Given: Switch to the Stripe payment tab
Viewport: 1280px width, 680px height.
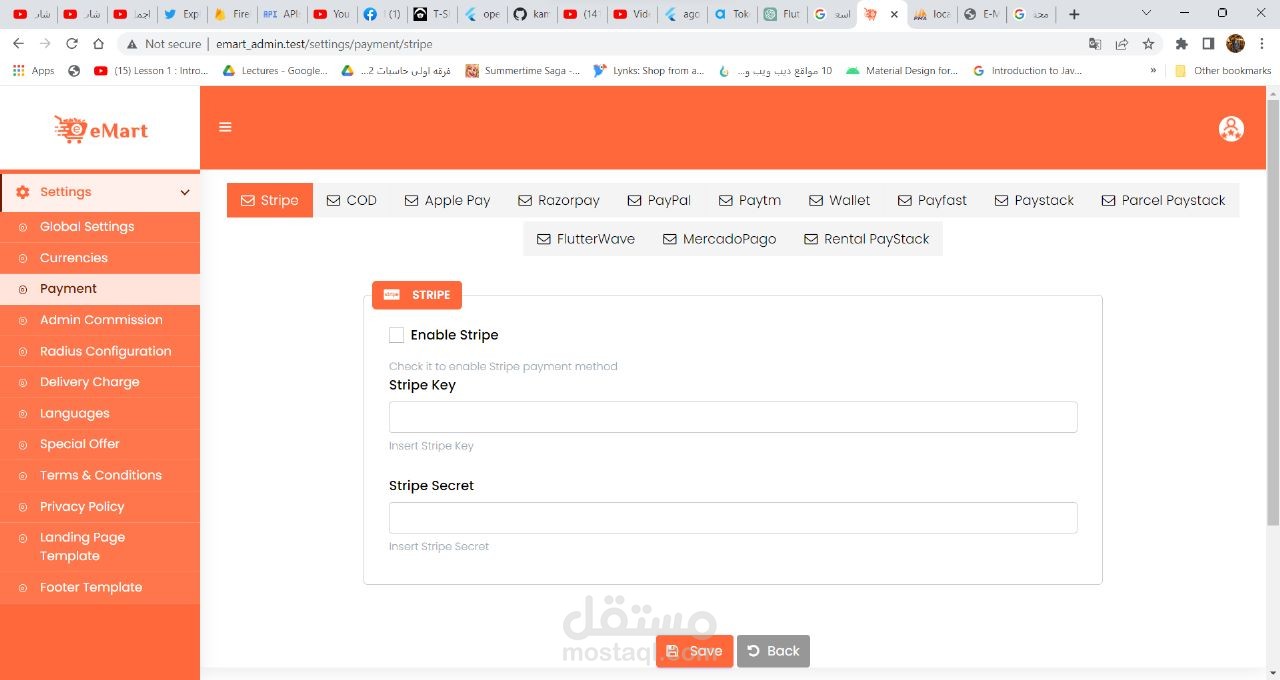Looking at the screenshot, I should [x=270, y=200].
